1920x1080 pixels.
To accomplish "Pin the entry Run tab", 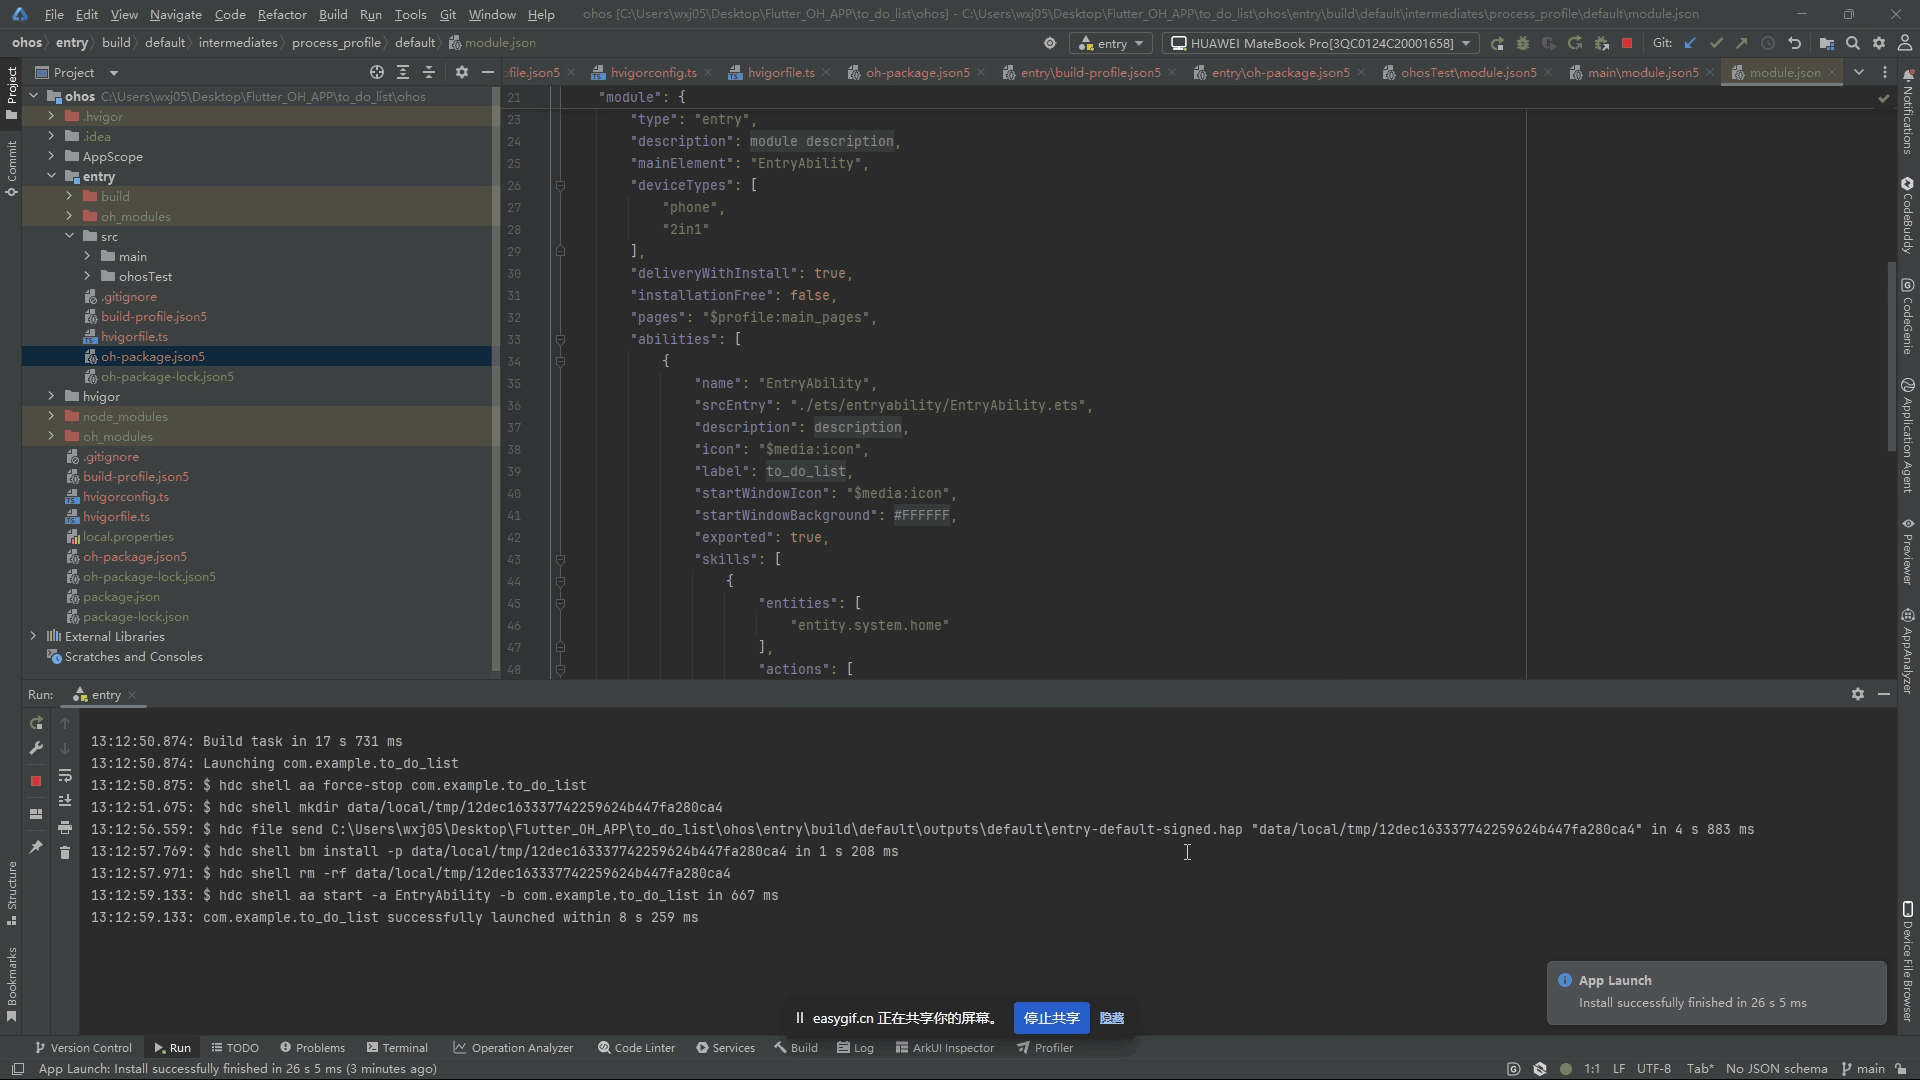I will [x=36, y=847].
